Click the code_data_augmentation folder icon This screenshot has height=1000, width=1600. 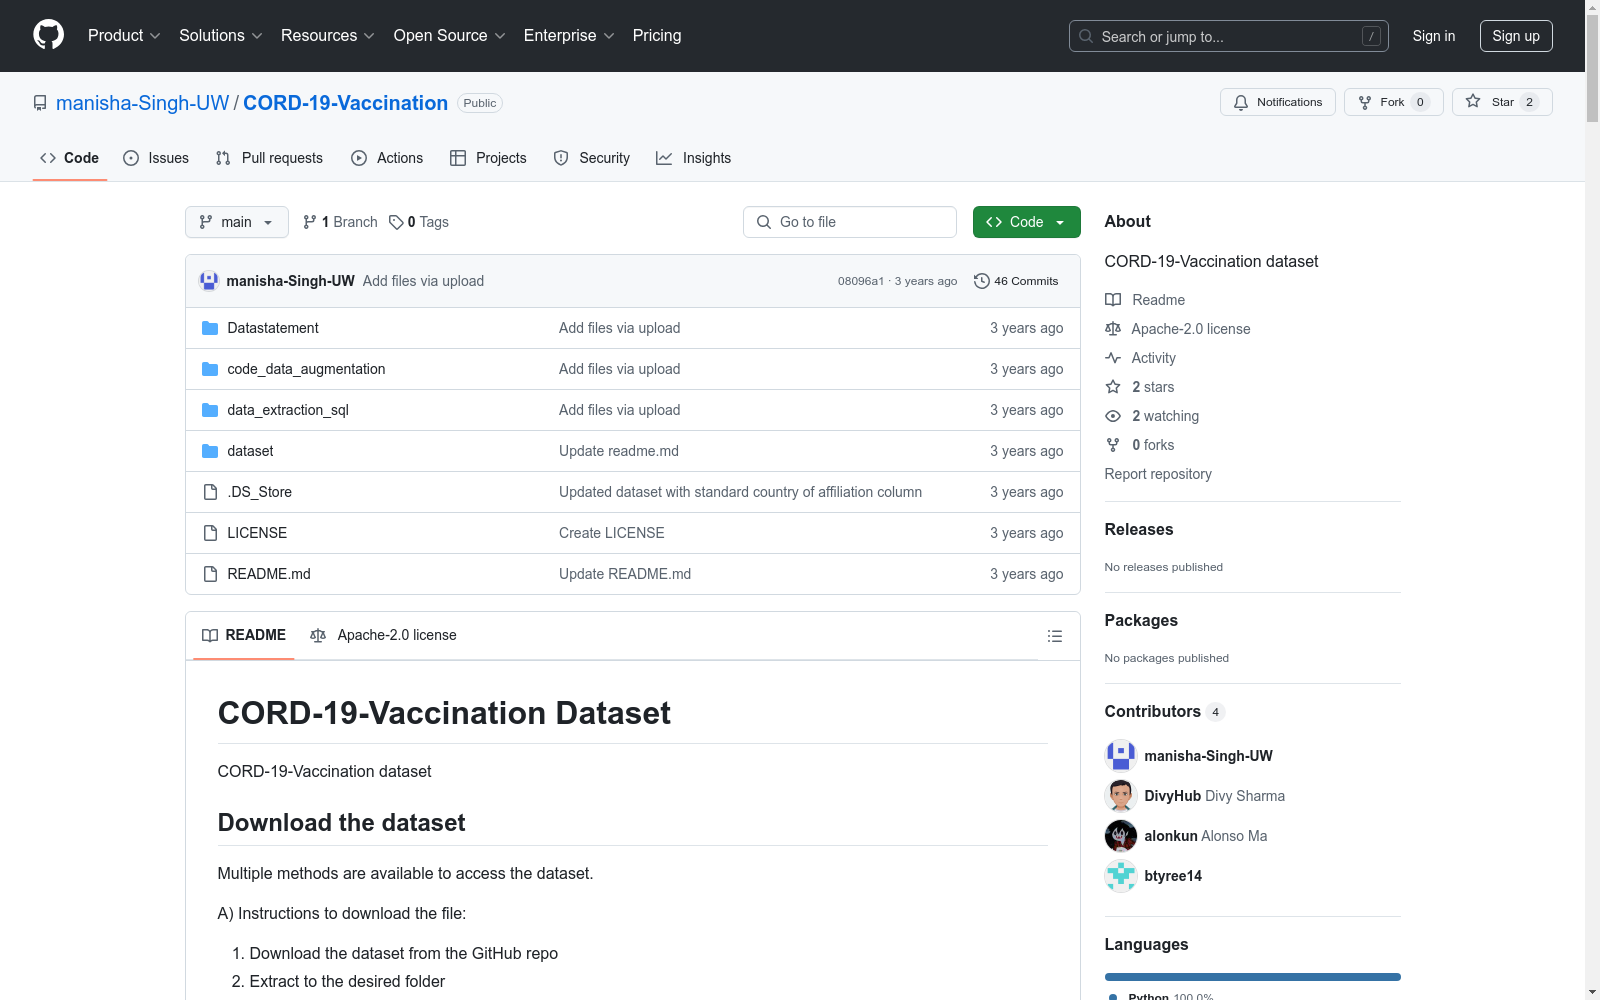210,369
